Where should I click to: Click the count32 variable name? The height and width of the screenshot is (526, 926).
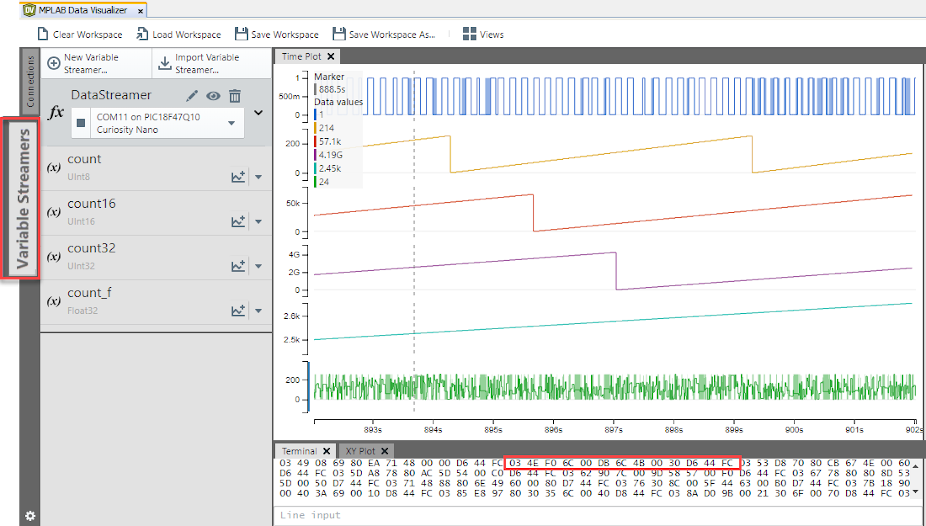(92, 249)
